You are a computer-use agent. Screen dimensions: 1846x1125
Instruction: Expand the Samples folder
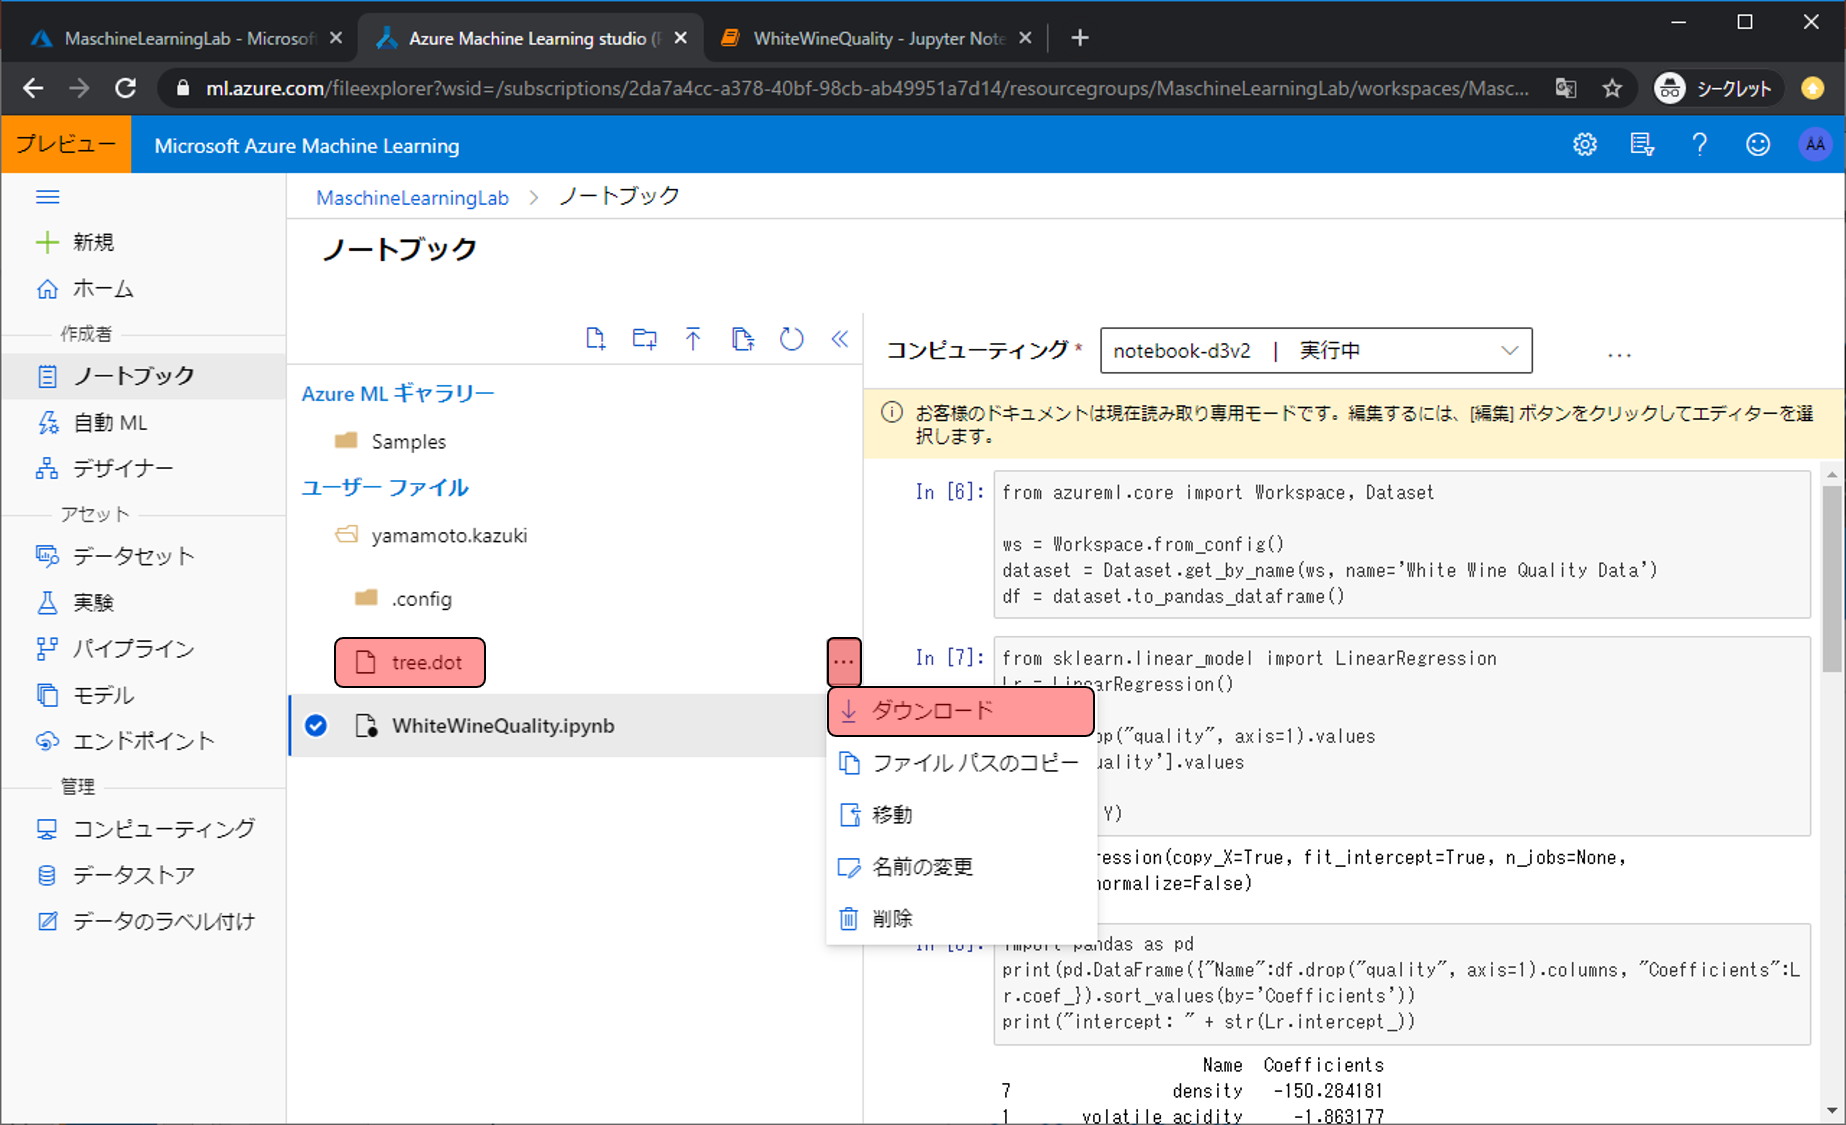coord(408,441)
